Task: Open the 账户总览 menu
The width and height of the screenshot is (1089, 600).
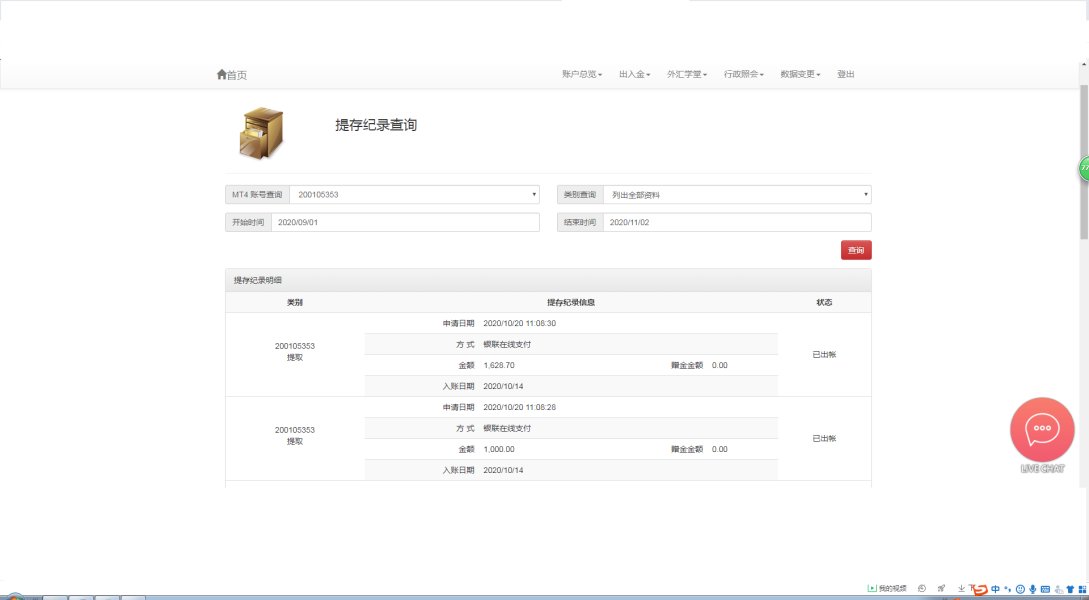Action: click(582, 75)
